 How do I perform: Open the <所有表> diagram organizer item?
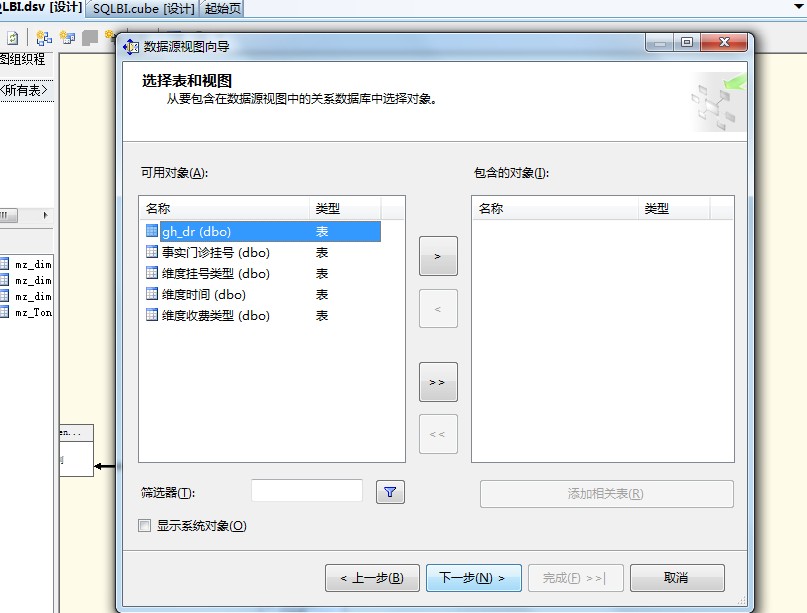24,91
